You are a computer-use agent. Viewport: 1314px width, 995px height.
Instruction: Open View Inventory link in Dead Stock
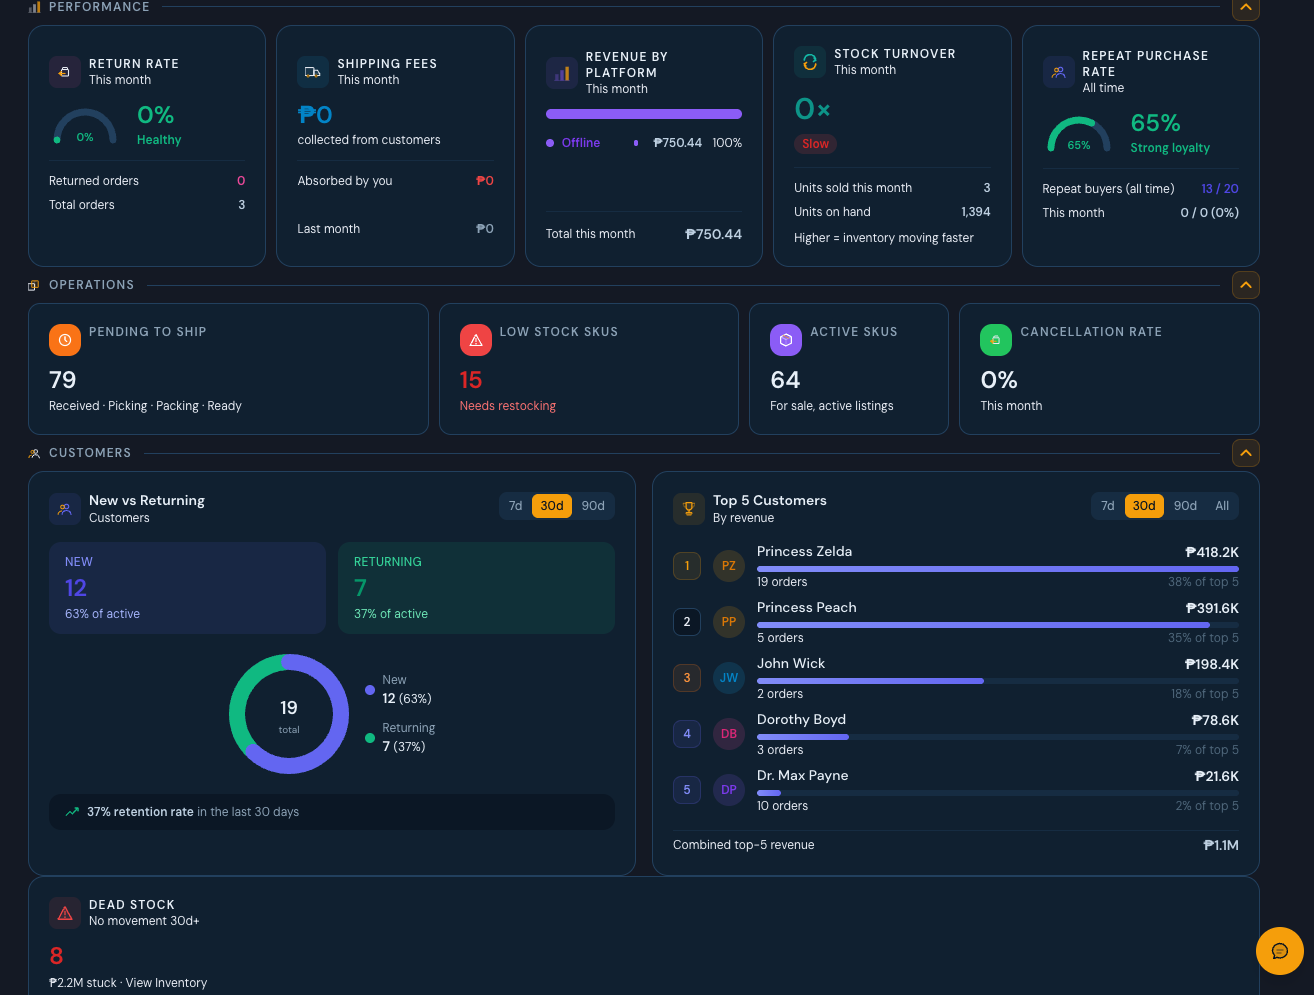tap(166, 983)
